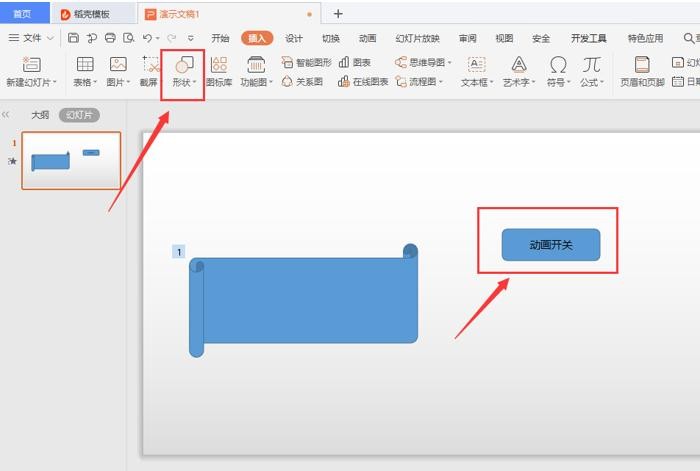Click the 动画开关 button shape on slide
Screen dimensions: 700x471
point(550,245)
